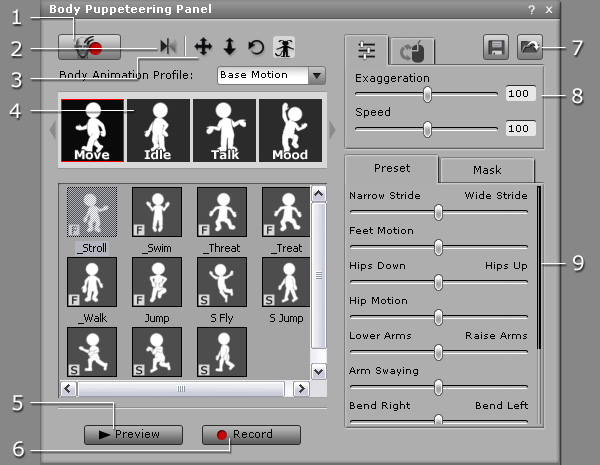This screenshot has height=465, width=600.
Task: Click the Speed value field
Action: point(520,129)
